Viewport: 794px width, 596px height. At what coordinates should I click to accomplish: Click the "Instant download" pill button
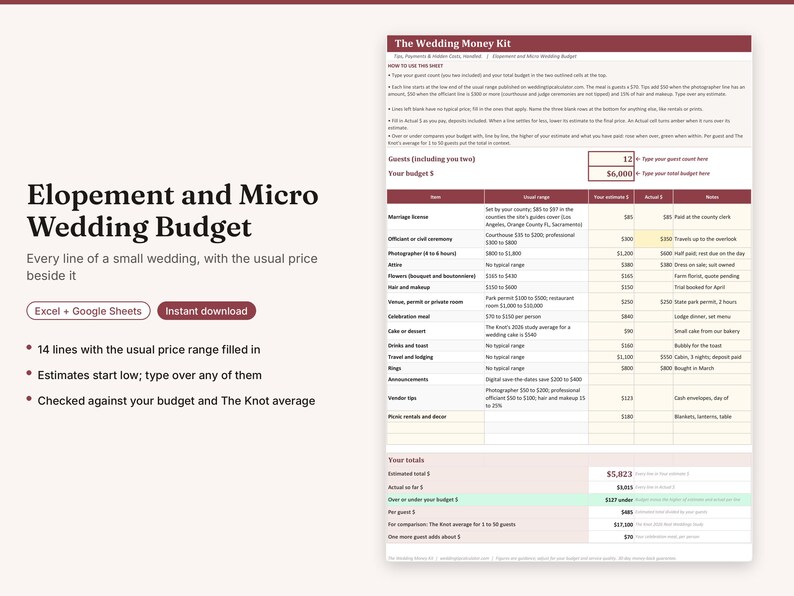[207, 311]
